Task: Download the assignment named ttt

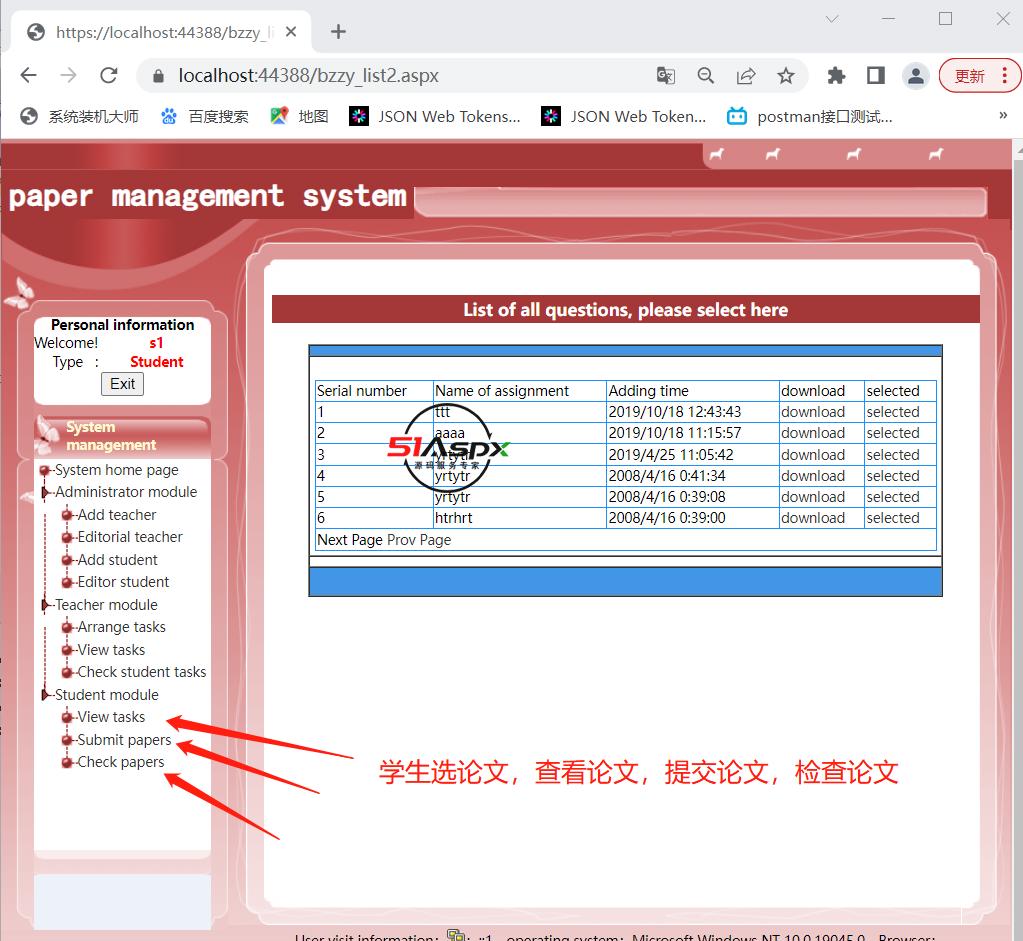Action: 813,411
